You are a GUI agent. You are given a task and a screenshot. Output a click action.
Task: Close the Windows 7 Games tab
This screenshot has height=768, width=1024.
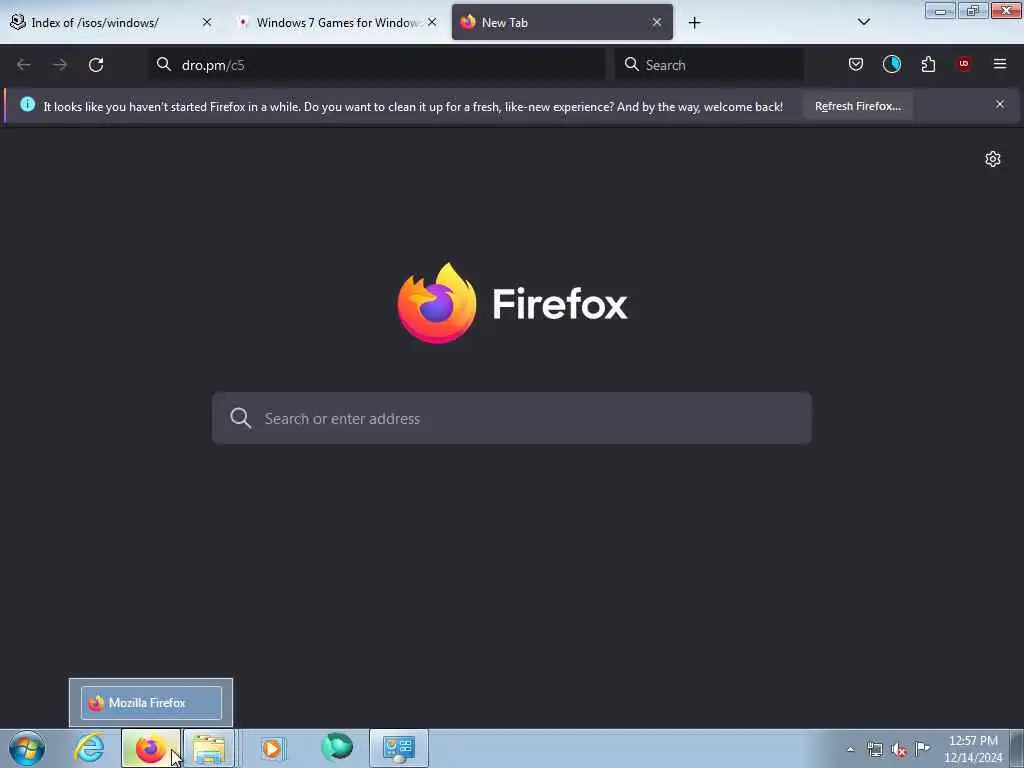[432, 22]
